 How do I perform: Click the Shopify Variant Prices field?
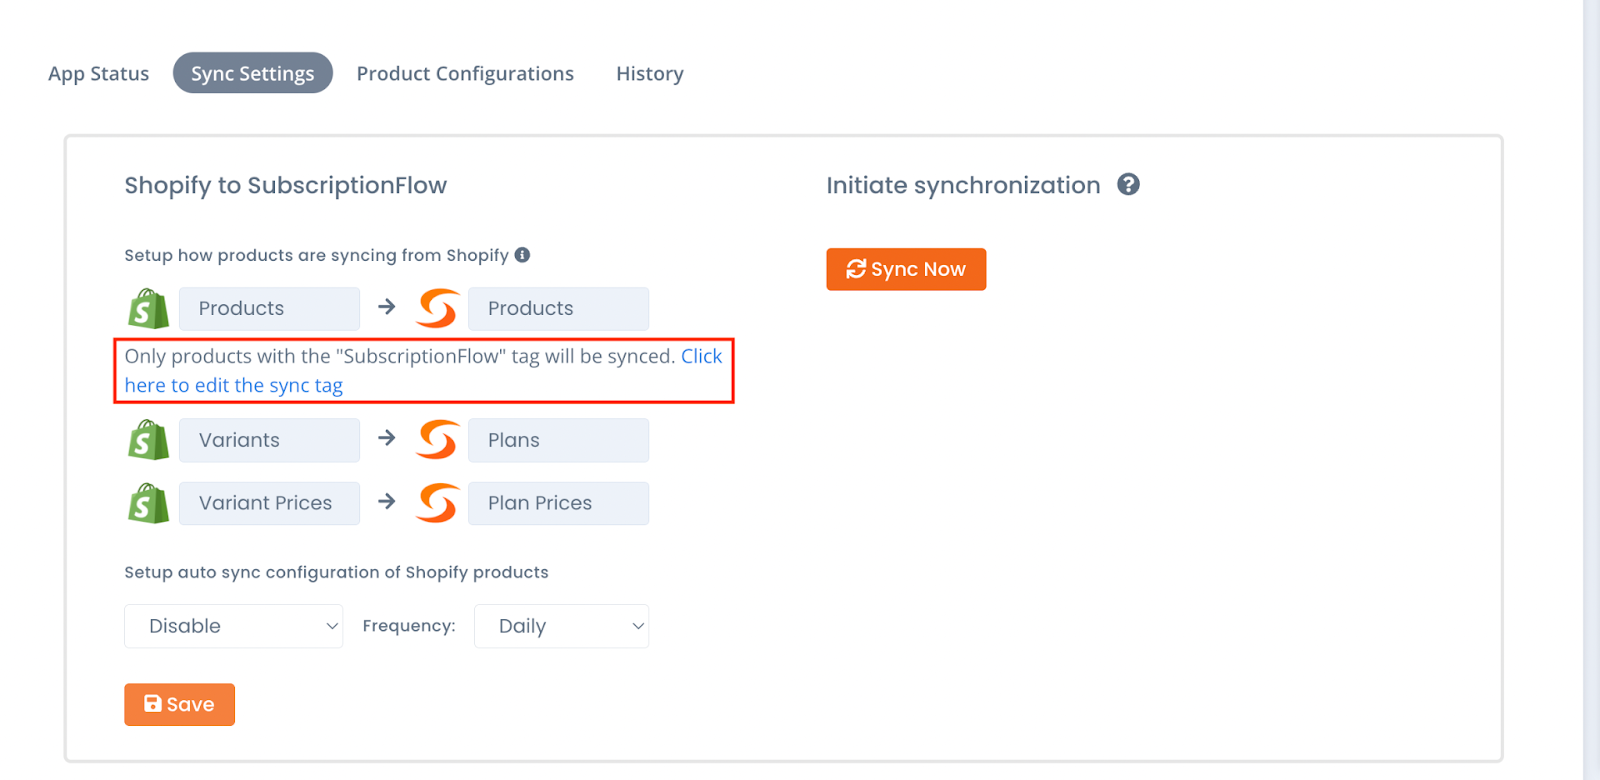[x=269, y=503]
